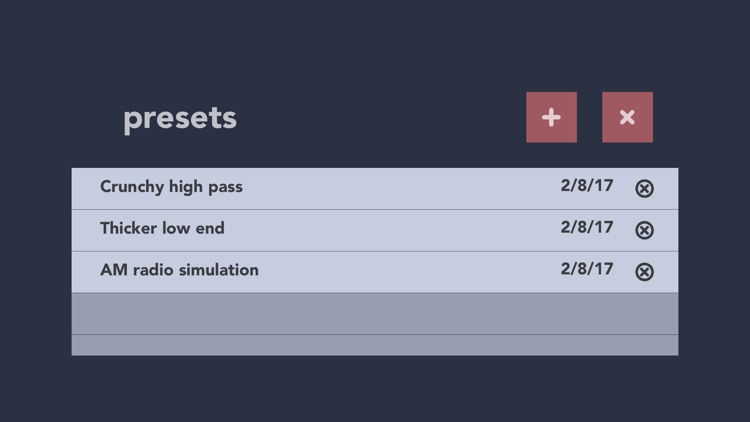Choose the AM radio simulation preset name
The width and height of the screenshot is (750, 422).
[x=179, y=270]
